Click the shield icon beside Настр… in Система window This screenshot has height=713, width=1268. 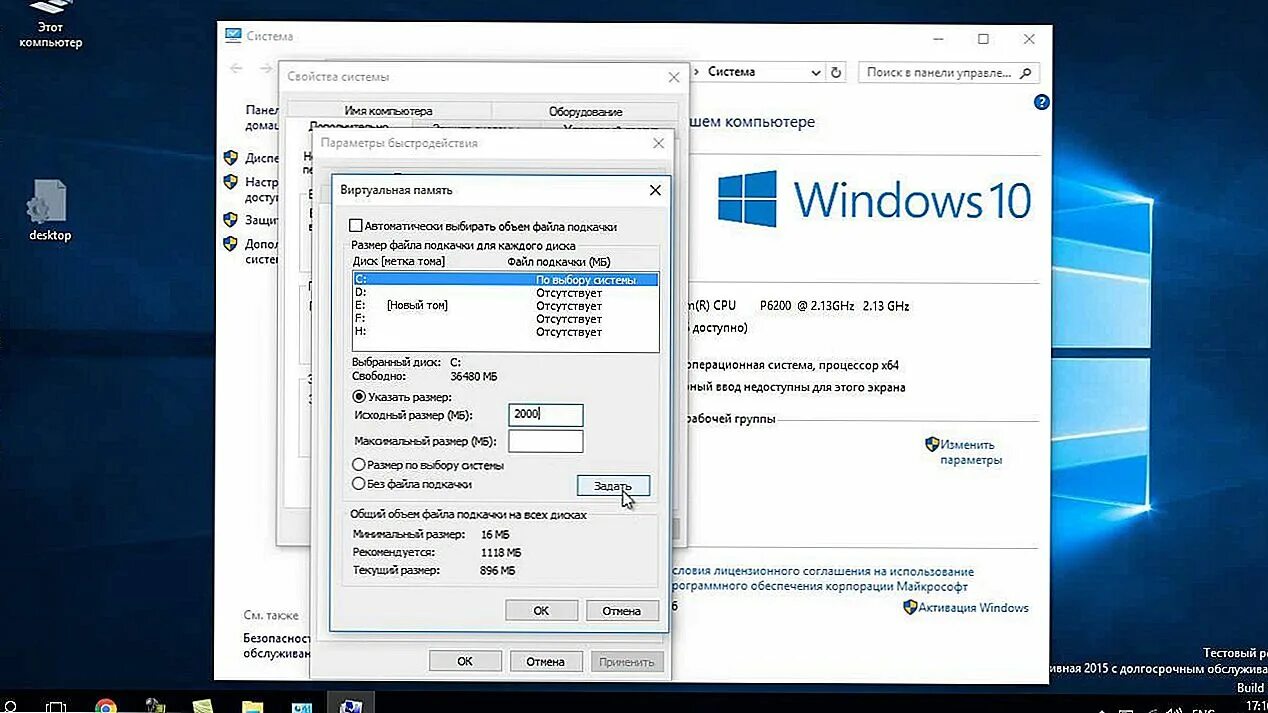pyautogui.click(x=230, y=183)
